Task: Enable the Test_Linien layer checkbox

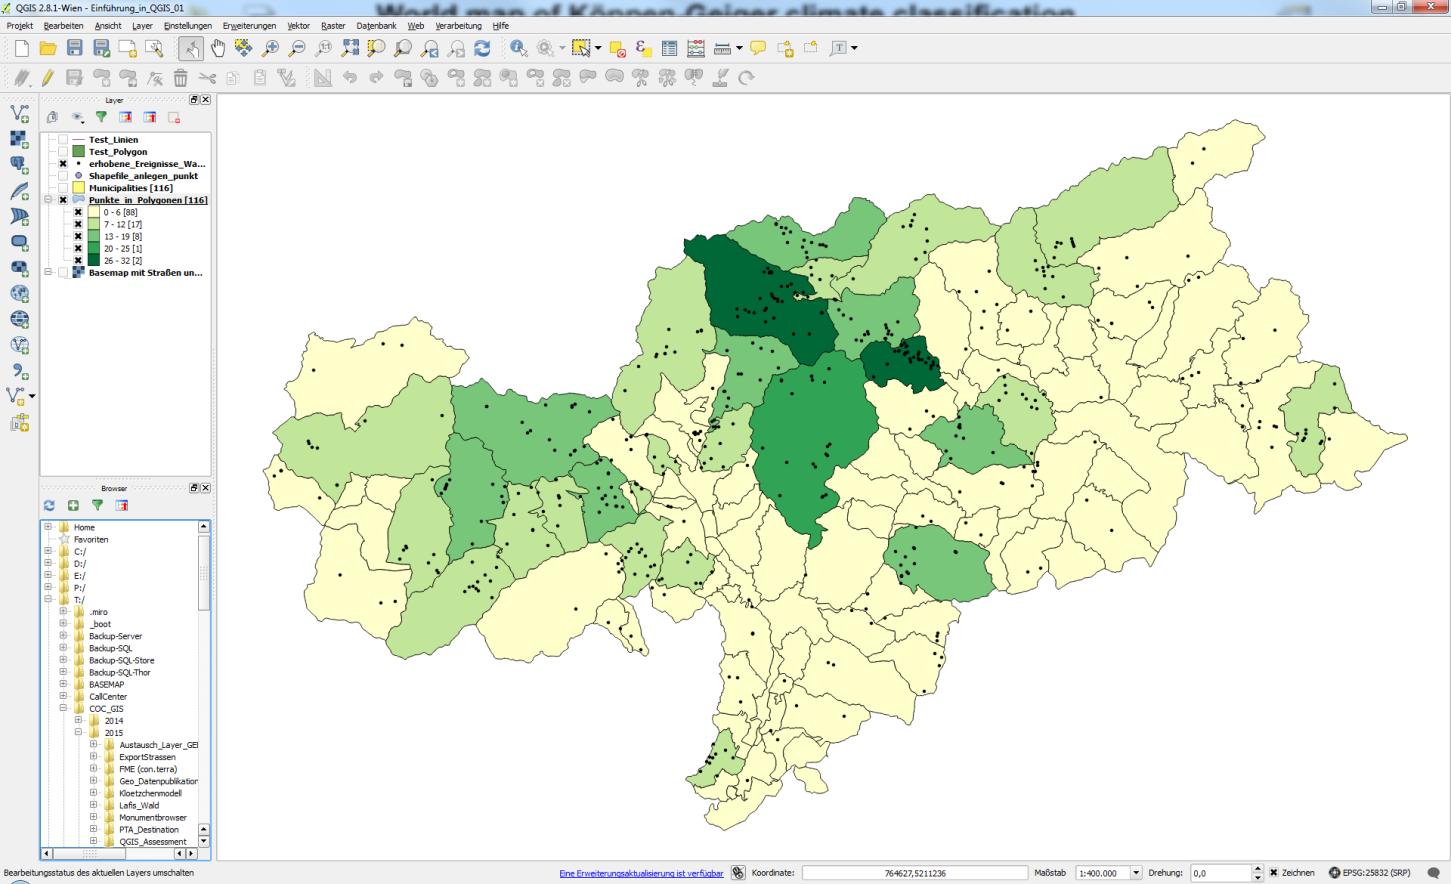Action: pos(63,140)
